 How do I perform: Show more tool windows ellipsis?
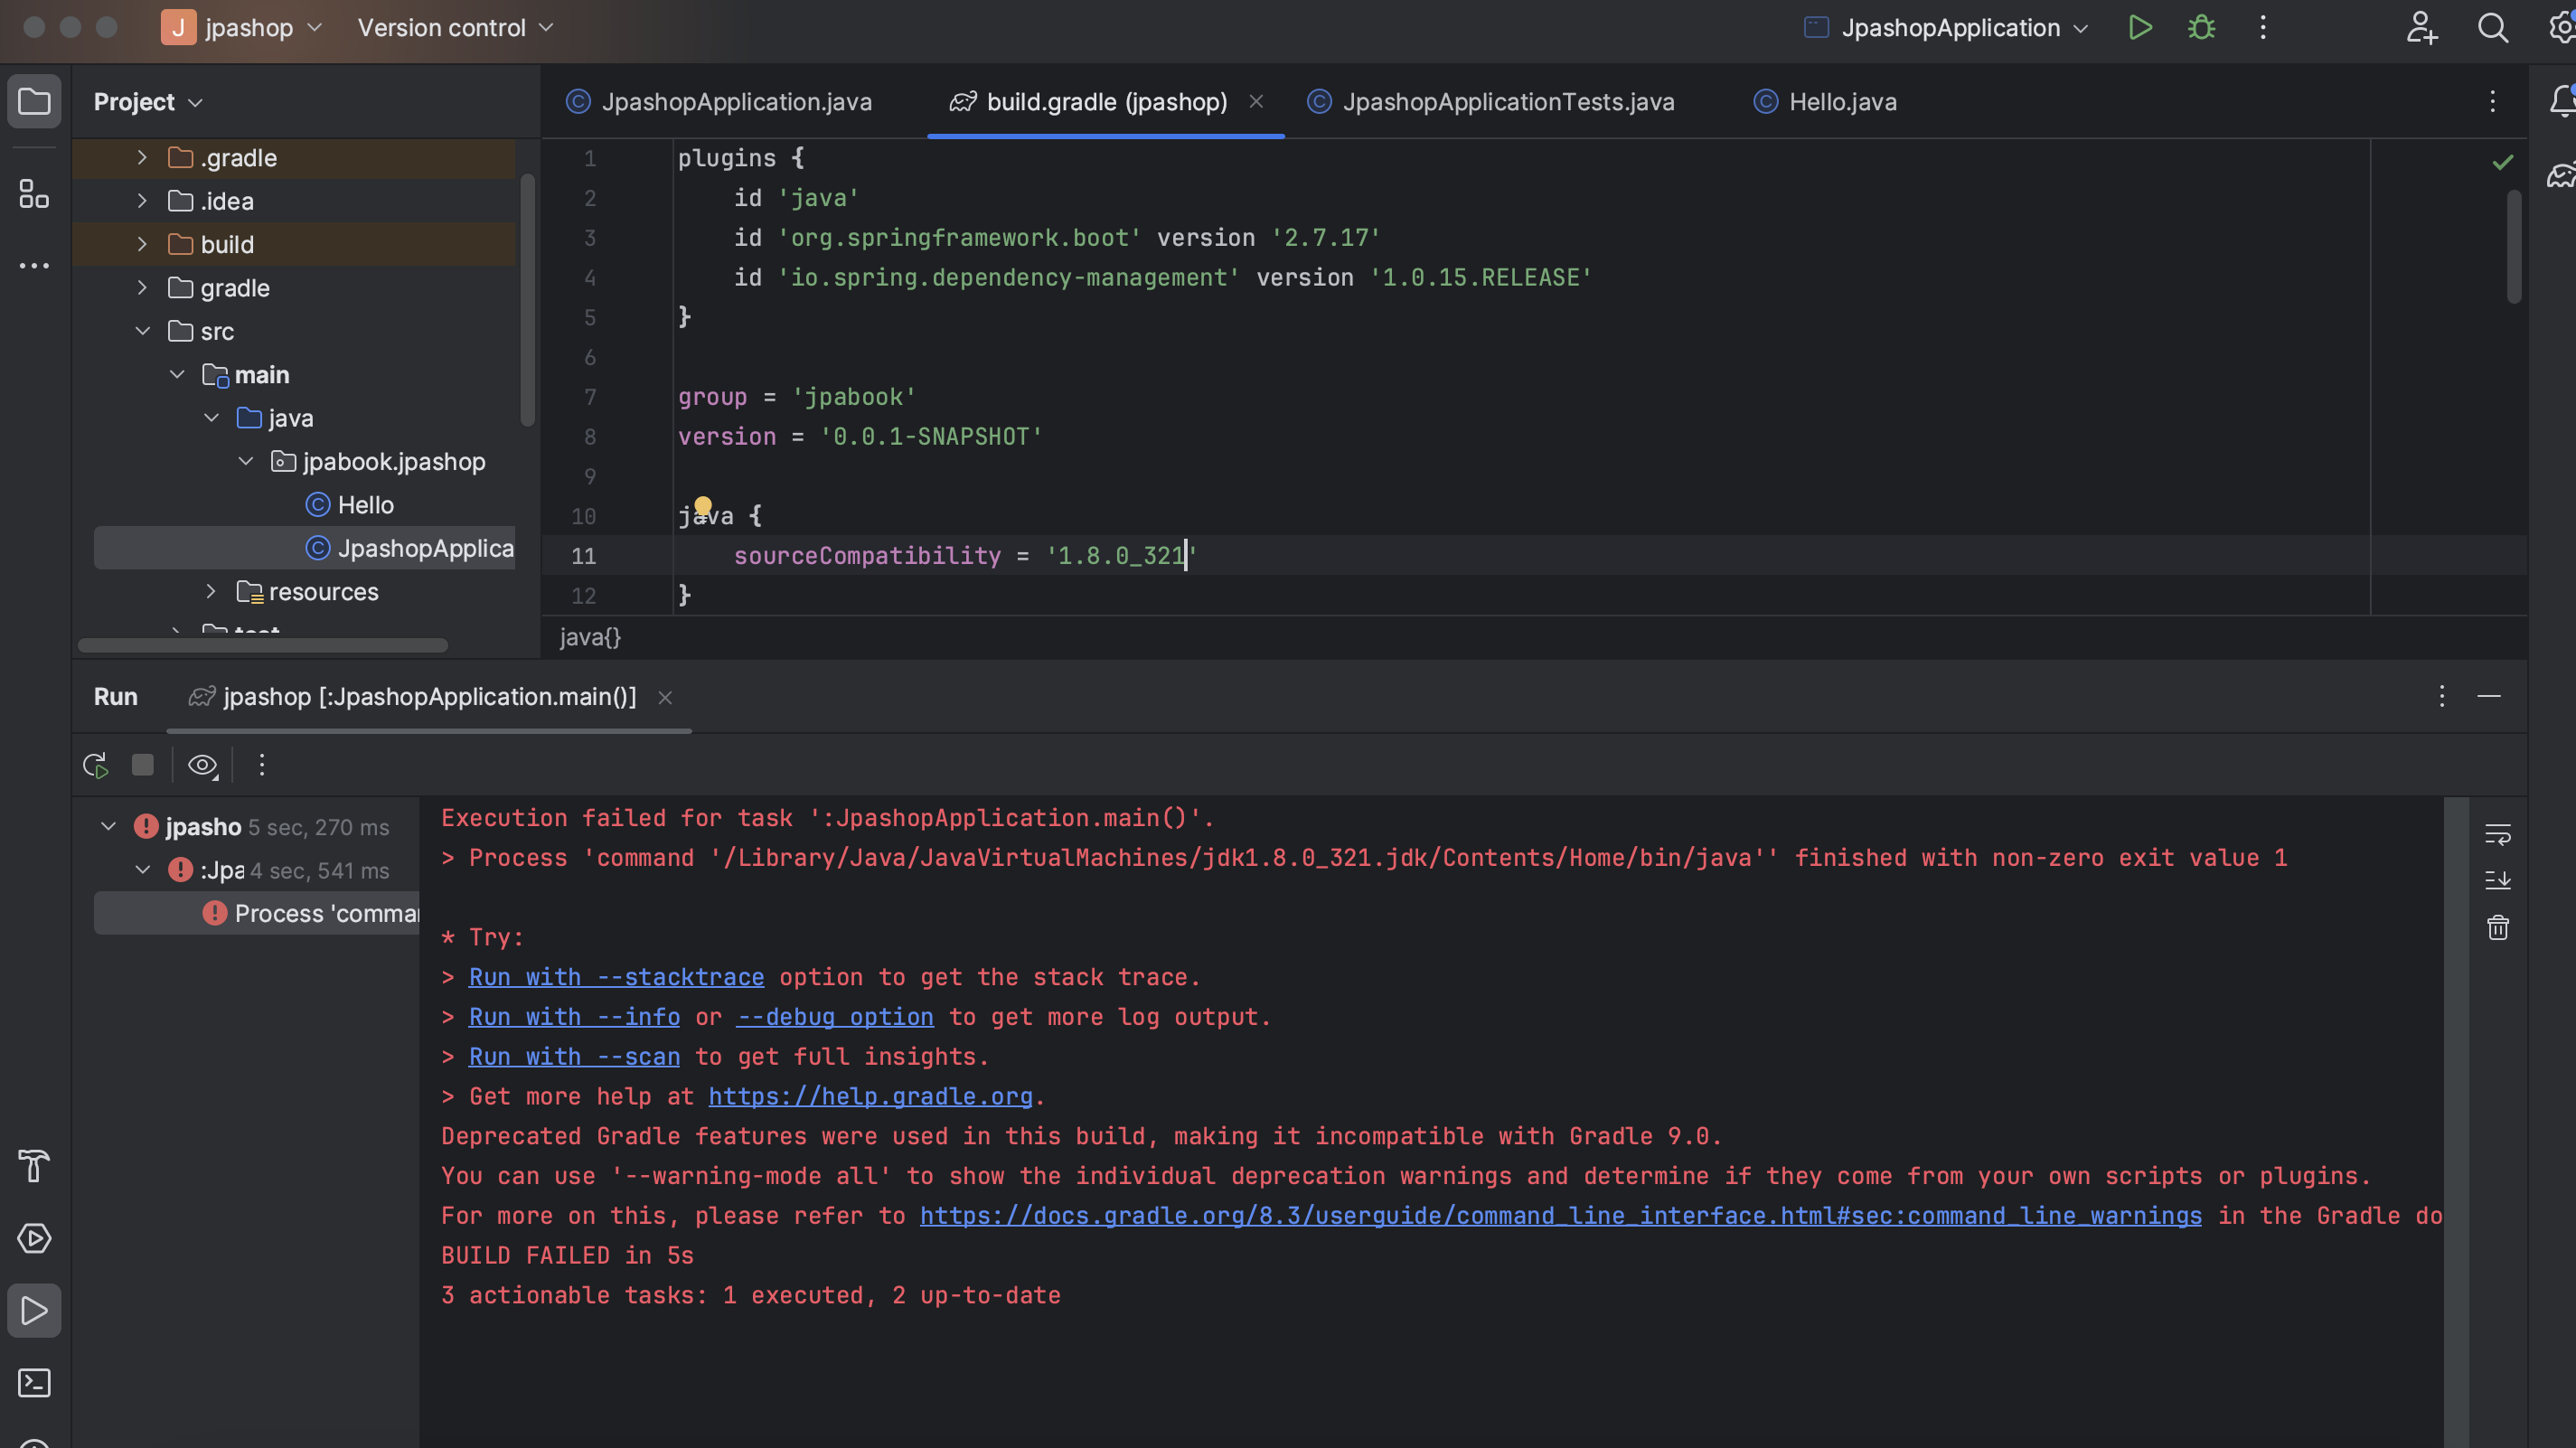pyautogui.click(x=34, y=266)
